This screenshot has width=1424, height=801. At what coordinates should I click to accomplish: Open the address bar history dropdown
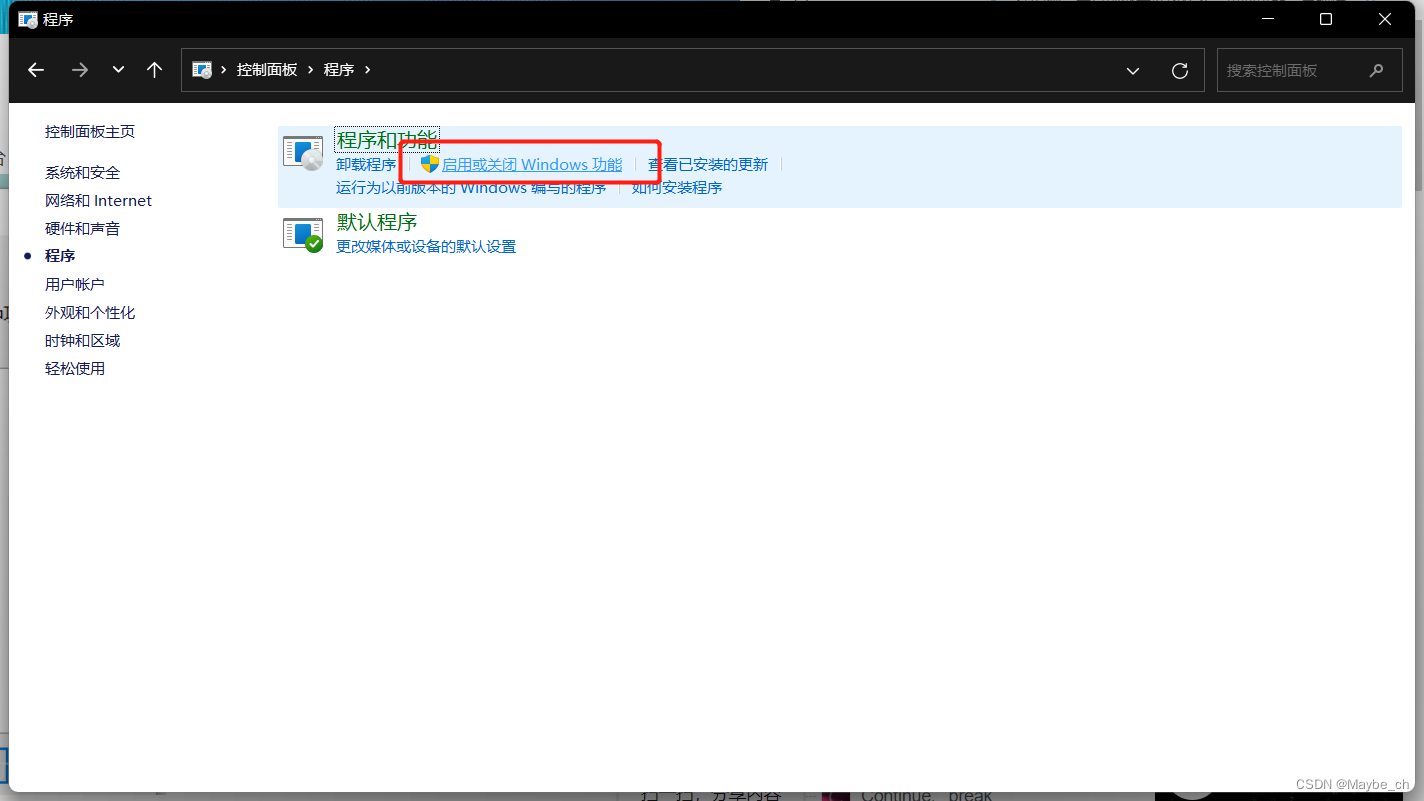click(1133, 71)
